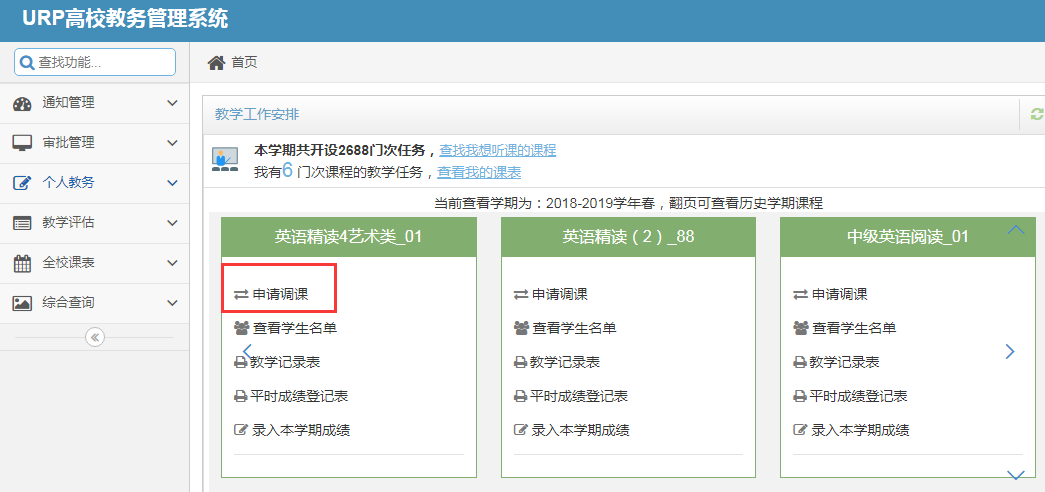Click the green refresh icon in 教学工作安排

pyautogui.click(x=1037, y=114)
